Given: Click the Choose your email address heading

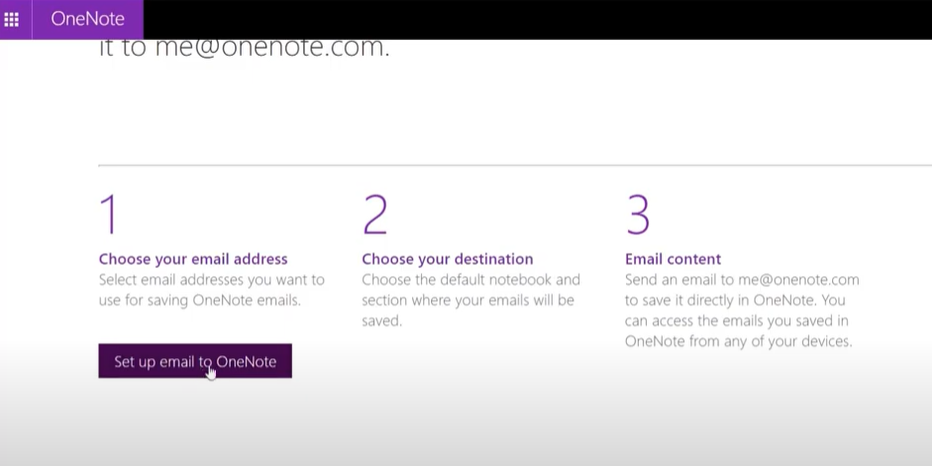Looking at the screenshot, I should [193, 259].
